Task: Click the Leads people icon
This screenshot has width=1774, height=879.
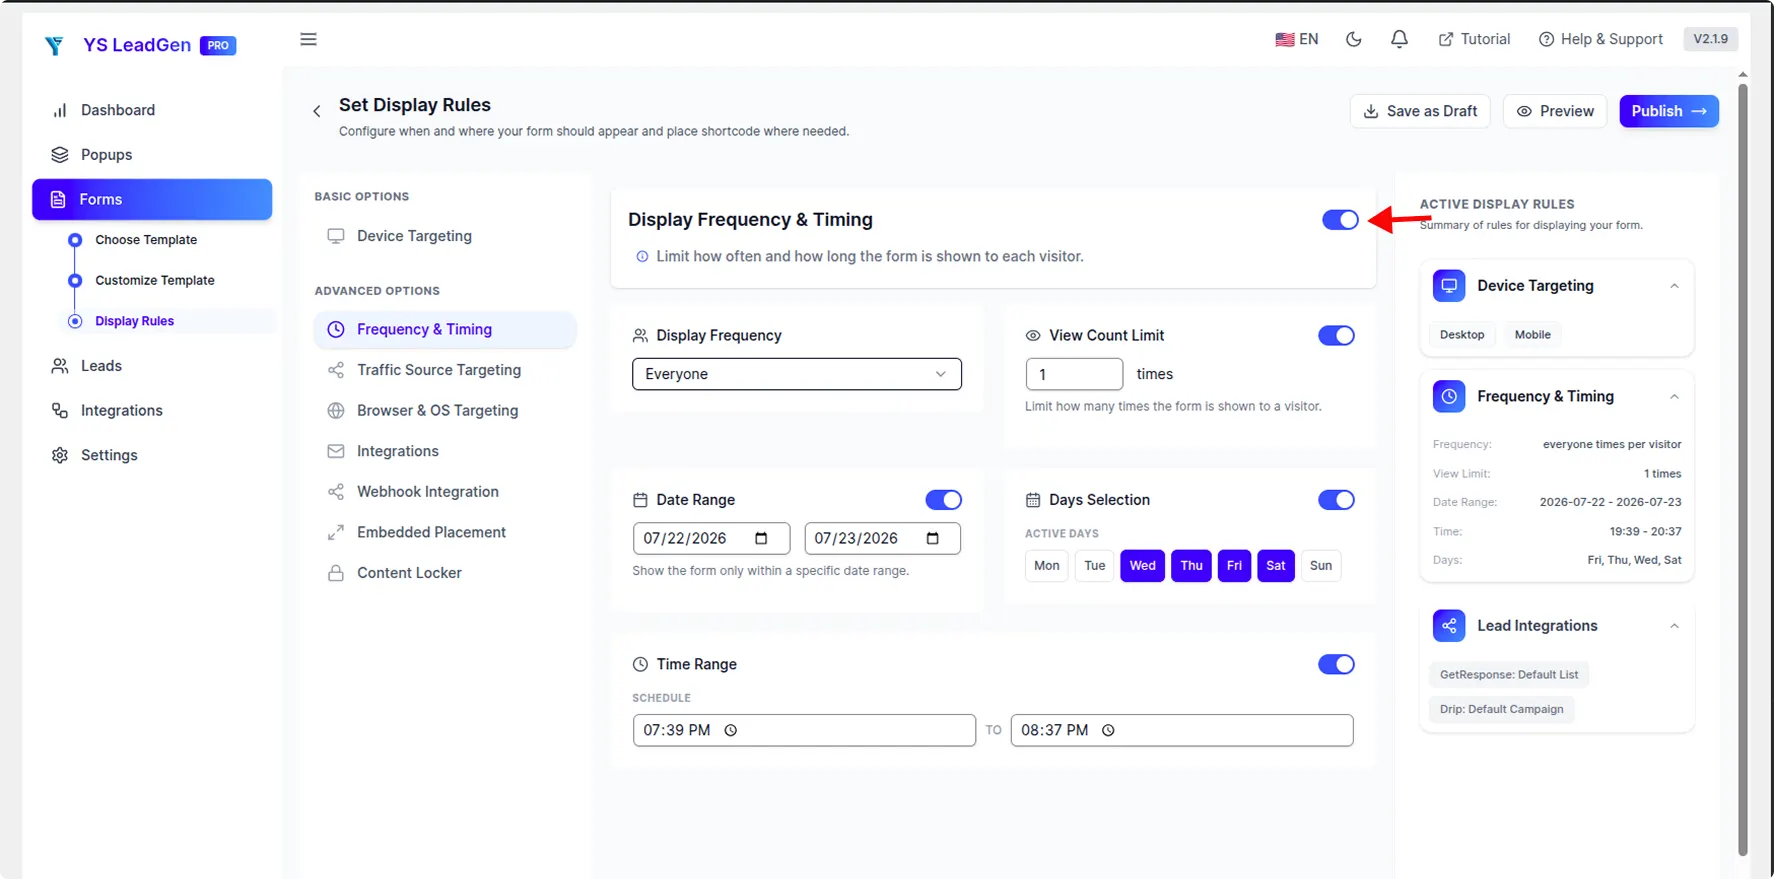Action: coord(60,366)
